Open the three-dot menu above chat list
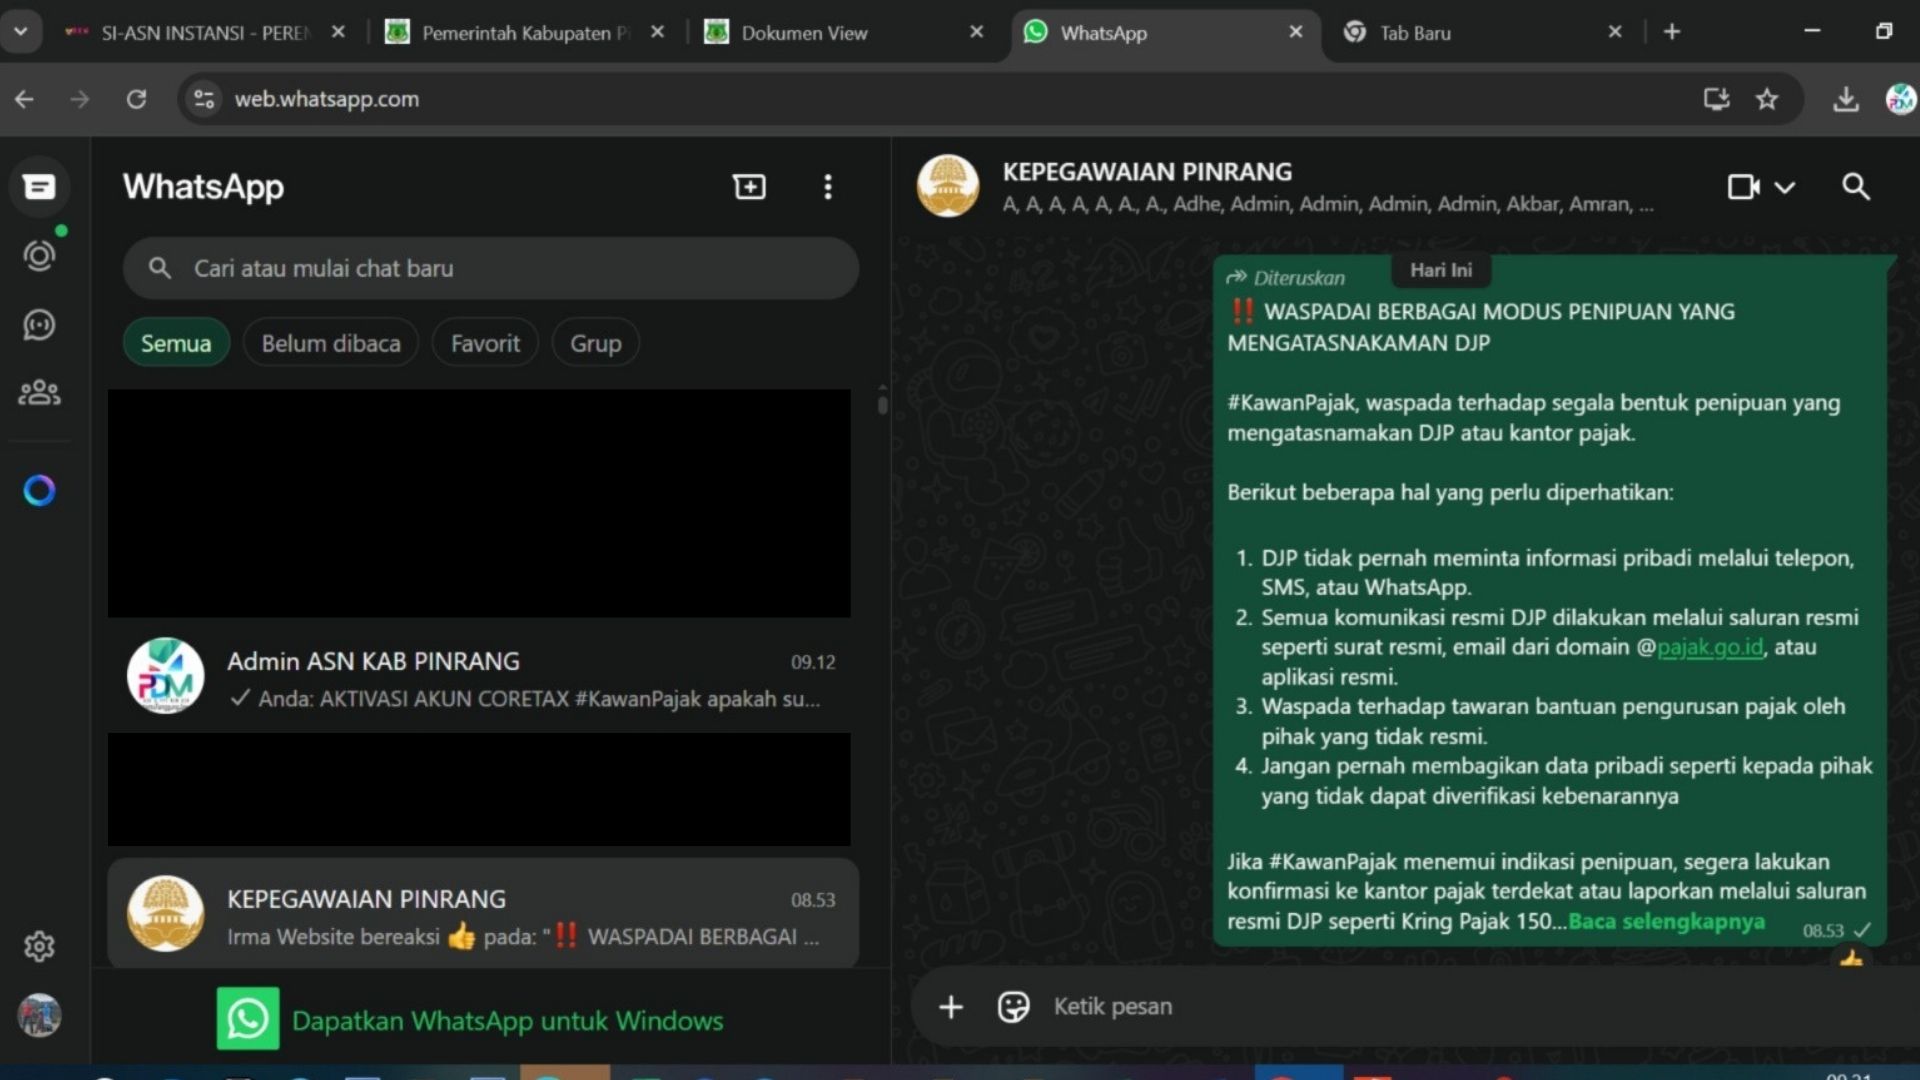The image size is (1920, 1080). pos(827,187)
